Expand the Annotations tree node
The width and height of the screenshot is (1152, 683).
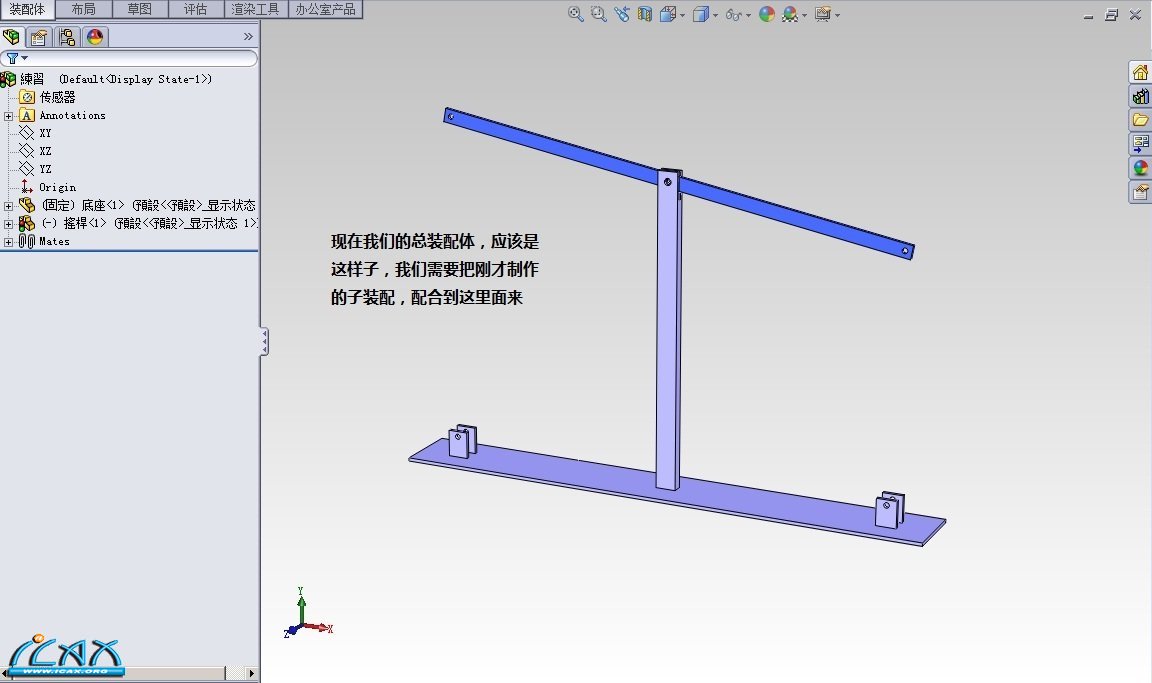click(8, 116)
